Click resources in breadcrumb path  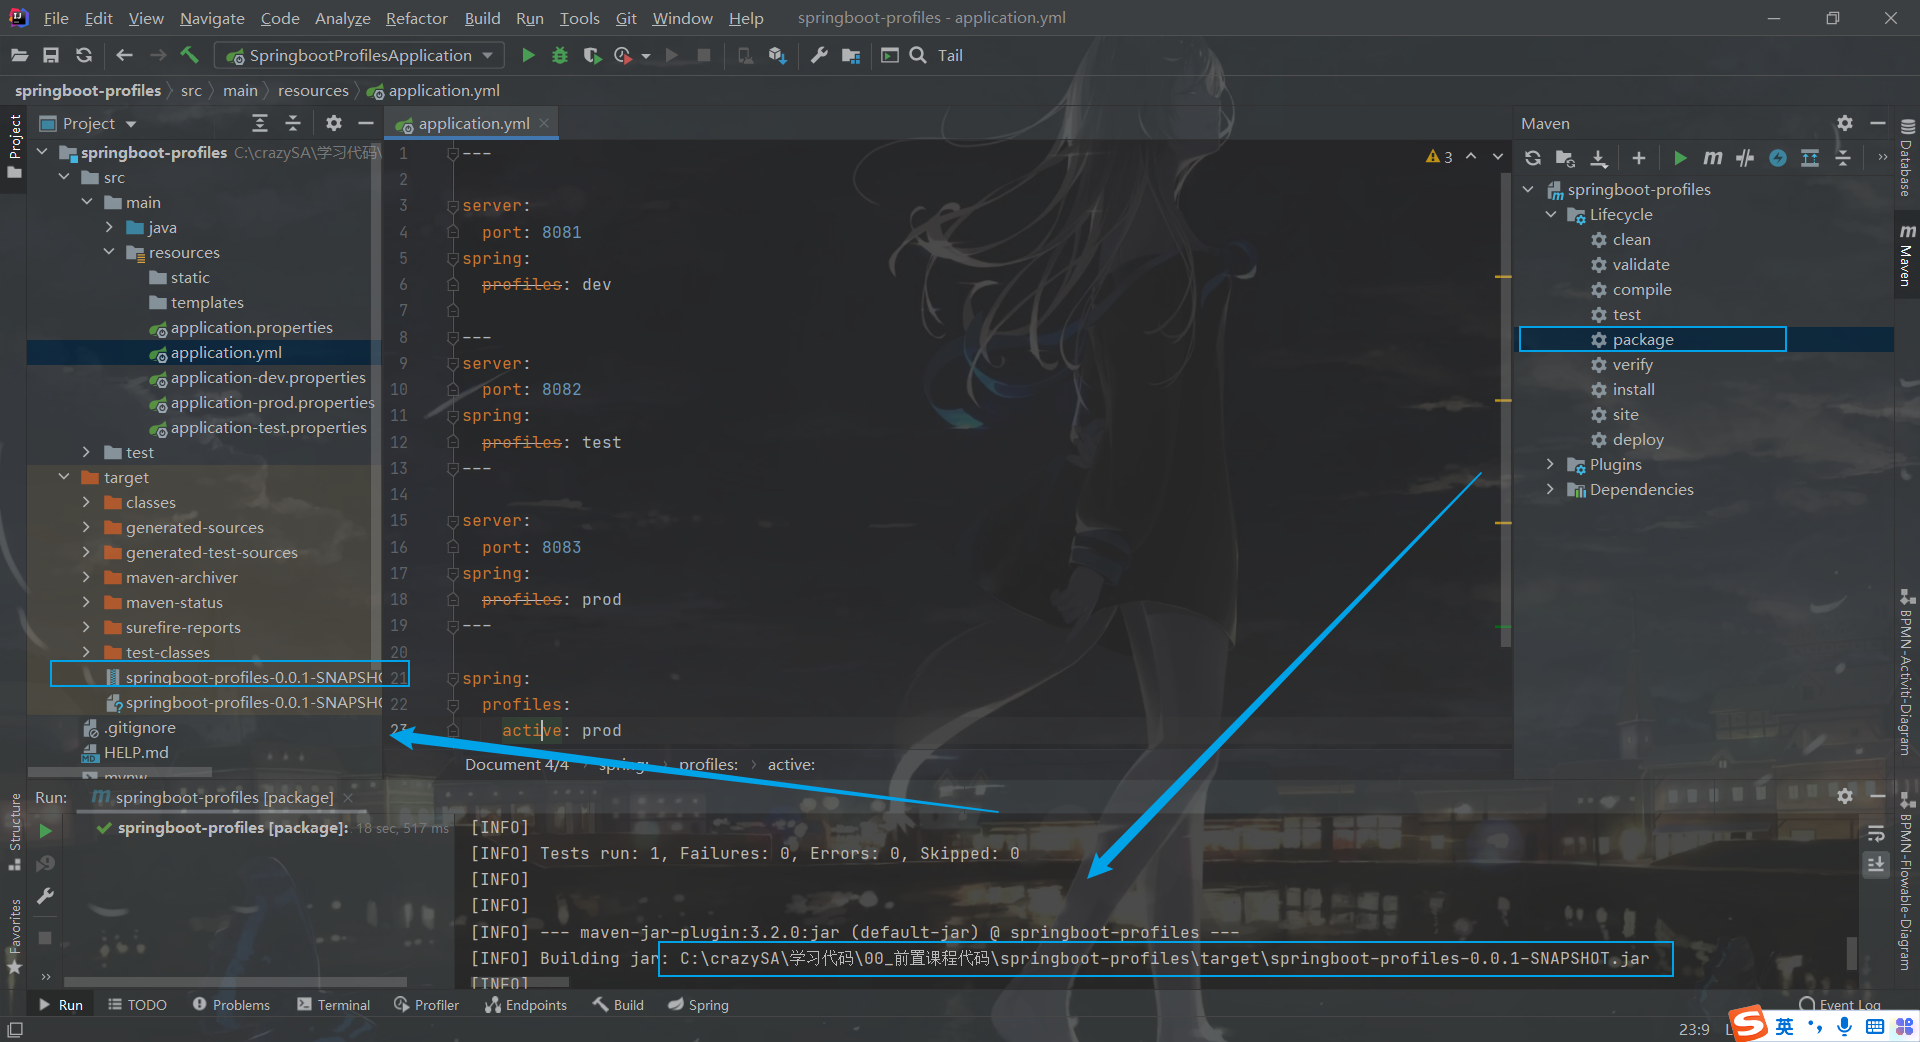(x=313, y=90)
